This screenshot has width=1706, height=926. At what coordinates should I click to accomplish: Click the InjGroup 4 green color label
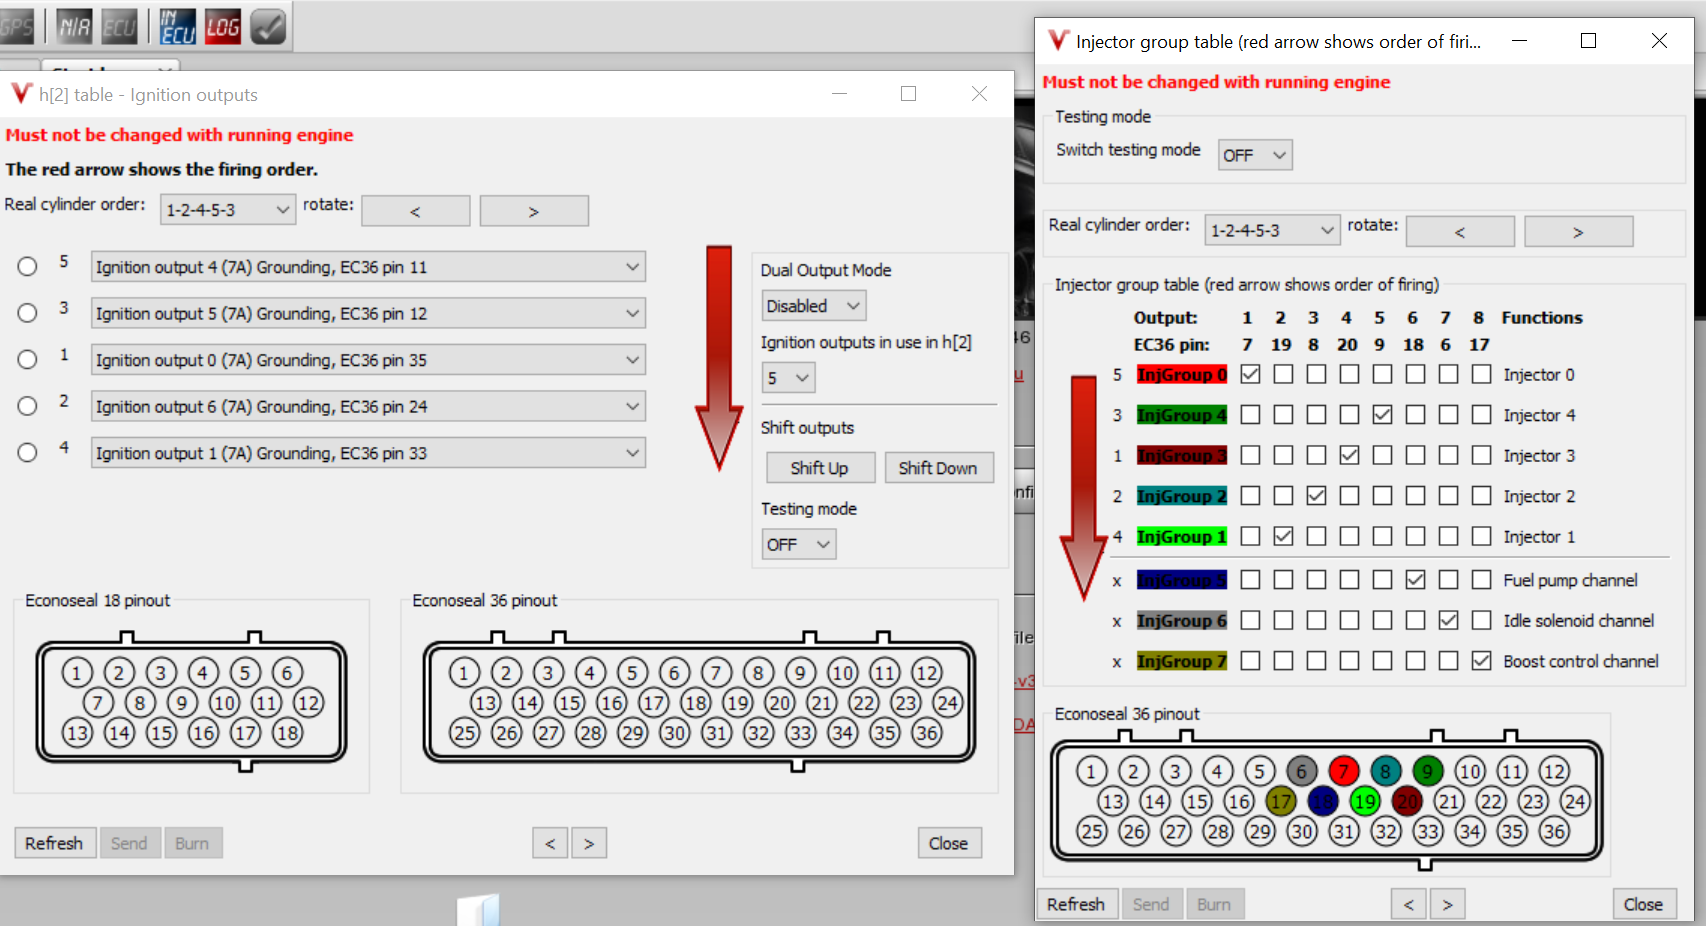pos(1181,415)
